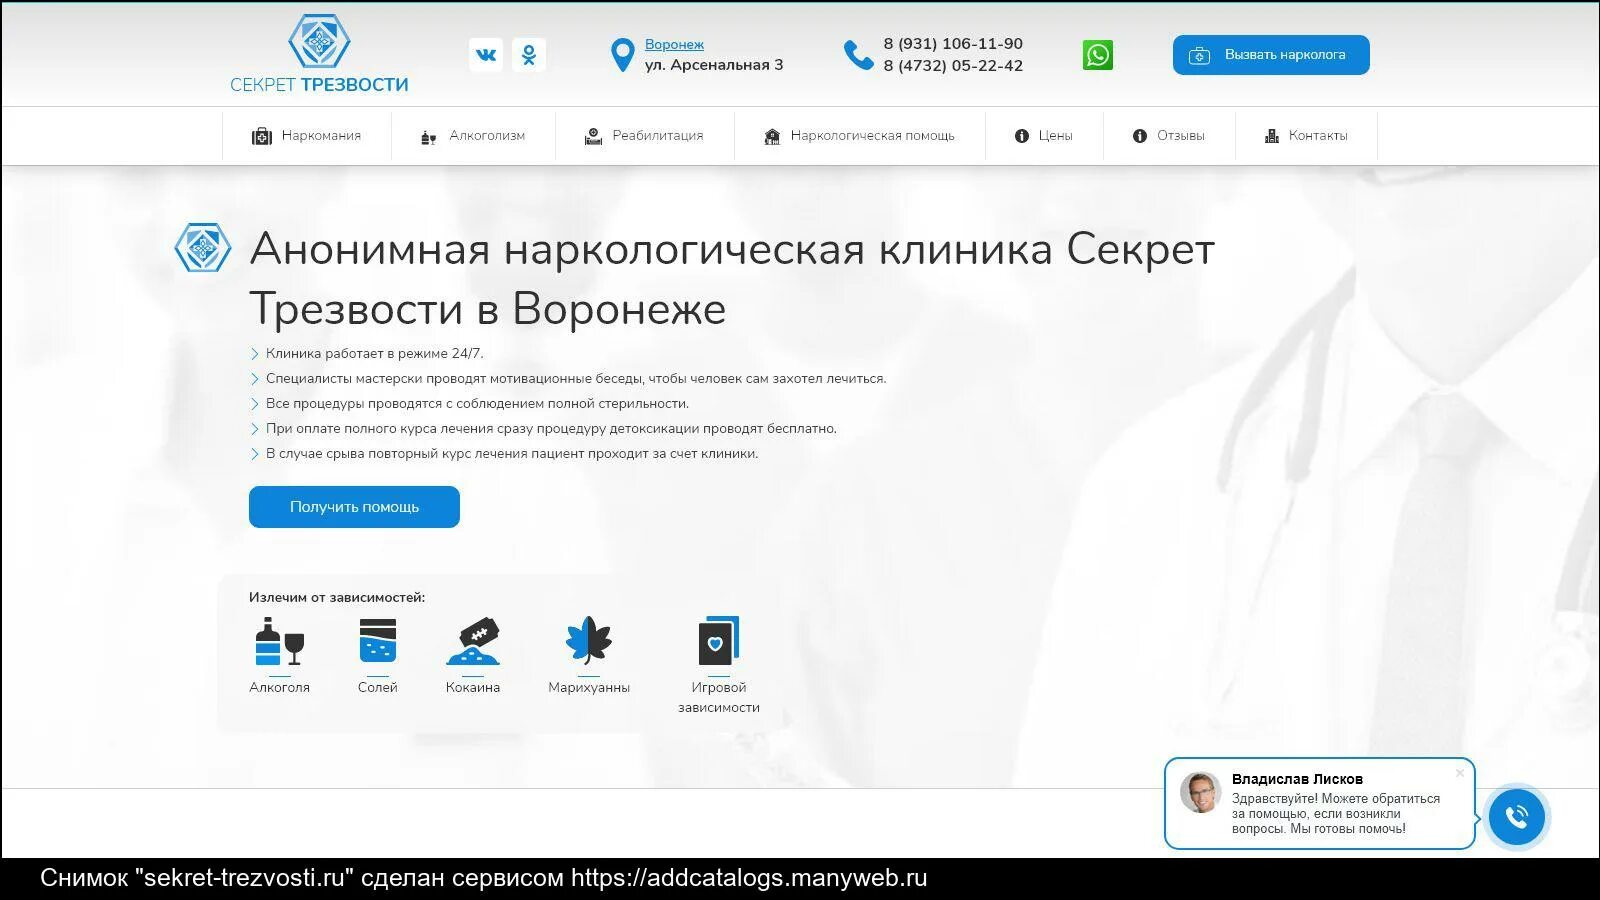Click the Получить помощь button
The height and width of the screenshot is (900, 1600).
tap(354, 507)
